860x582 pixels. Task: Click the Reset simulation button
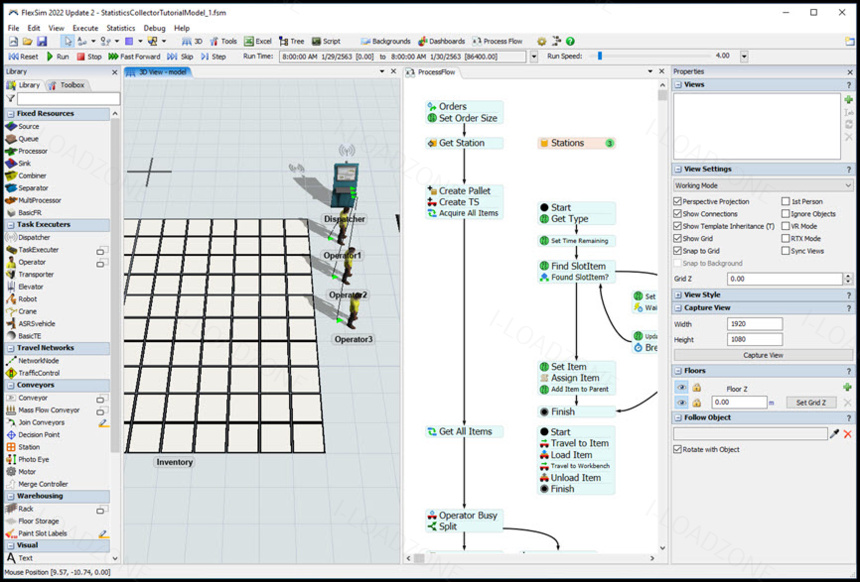point(24,56)
